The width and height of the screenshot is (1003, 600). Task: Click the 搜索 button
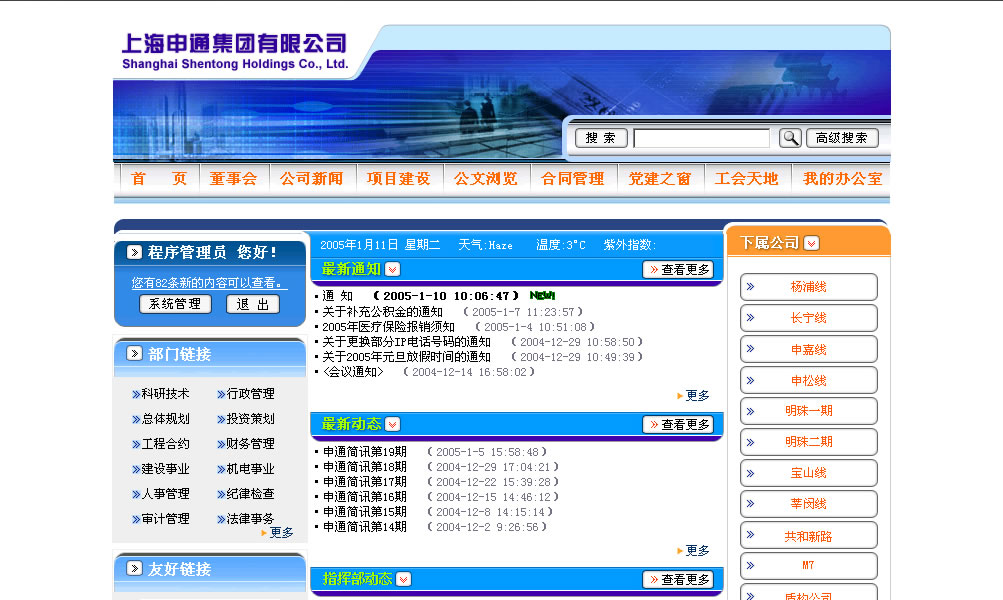click(601, 138)
